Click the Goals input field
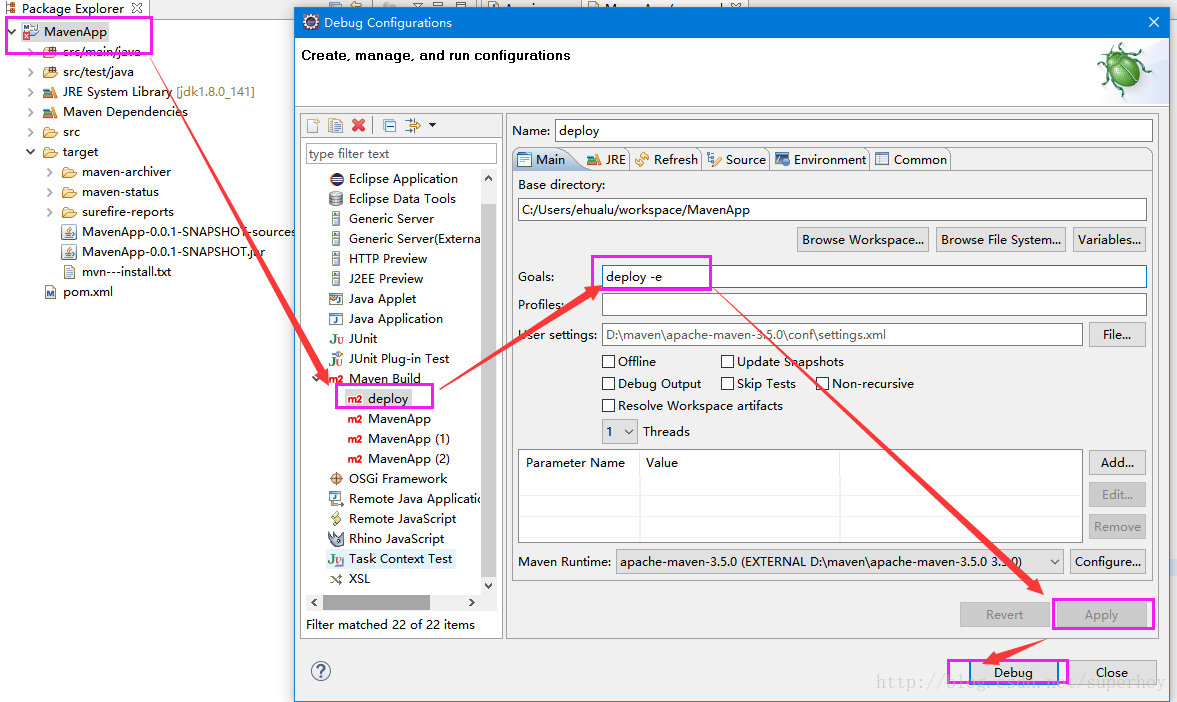This screenshot has width=1177, height=702. (874, 276)
